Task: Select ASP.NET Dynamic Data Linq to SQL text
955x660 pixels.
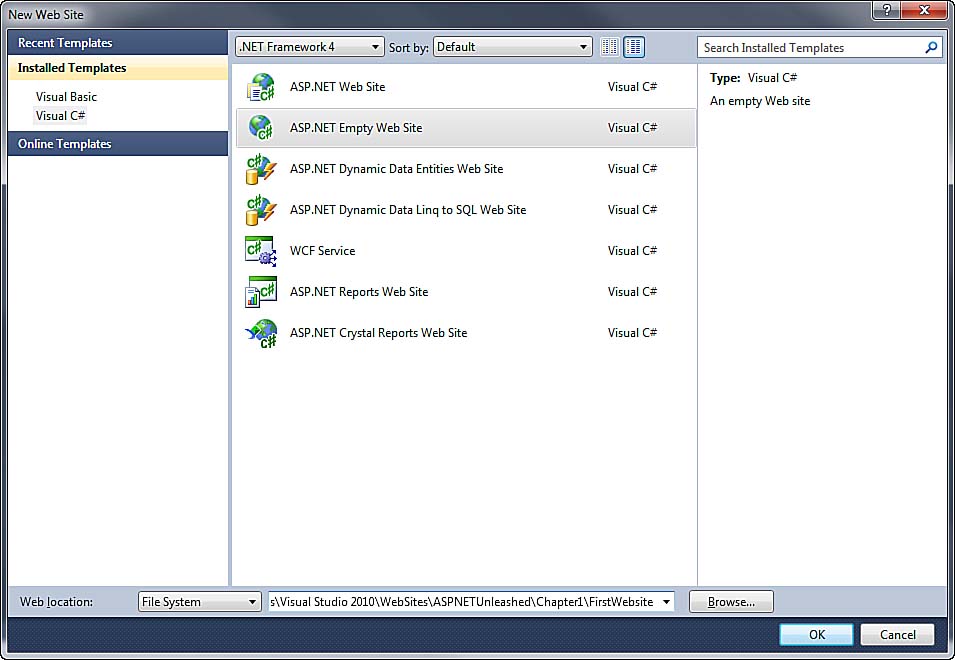Action: [x=408, y=209]
